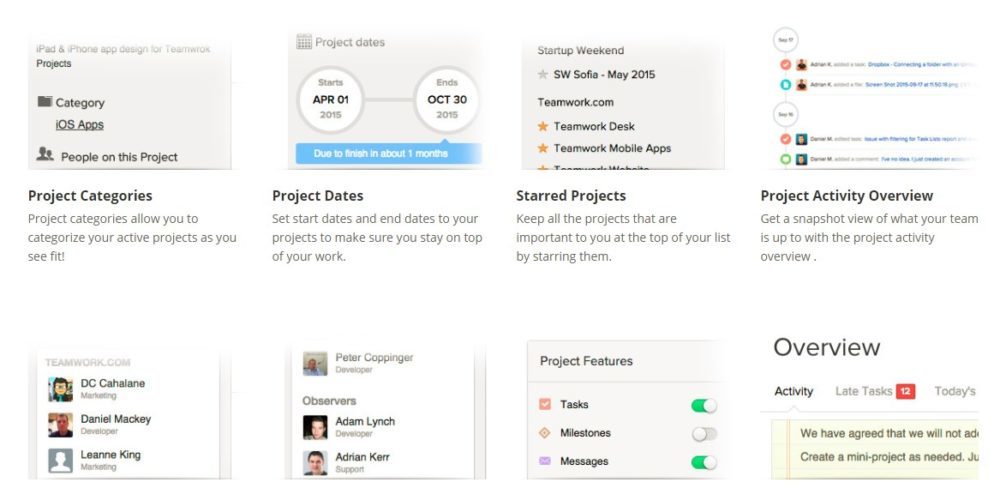
Task: Click the calendar icon beside Project dates
Action: (x=304, y=42)
